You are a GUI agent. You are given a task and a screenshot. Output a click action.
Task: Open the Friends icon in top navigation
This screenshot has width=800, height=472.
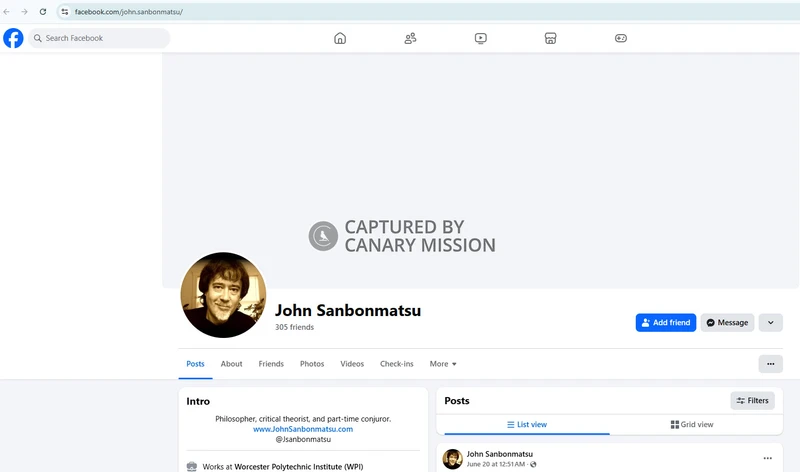point(410,38)
